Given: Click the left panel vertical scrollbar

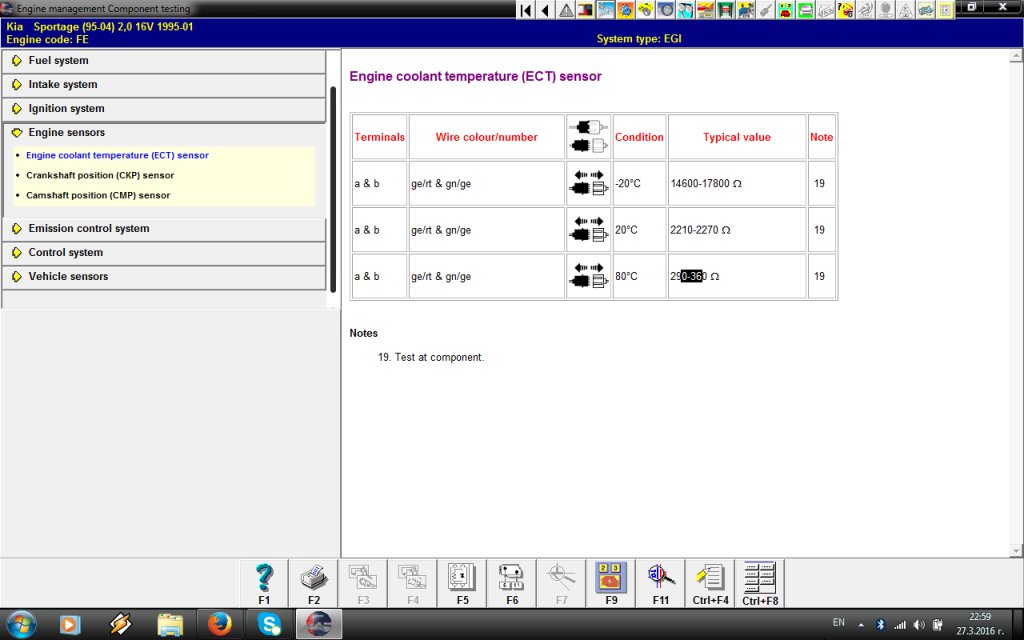Looking at the screenshot, I should (x=333, y=190).
